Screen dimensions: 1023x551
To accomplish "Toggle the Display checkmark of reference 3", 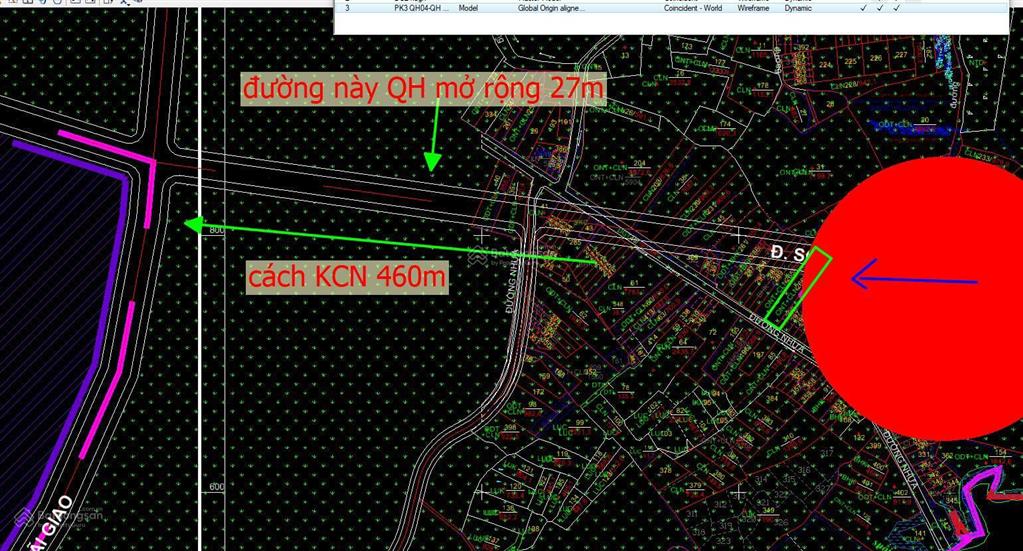I will pyautogui.click(x=864, y=8).
